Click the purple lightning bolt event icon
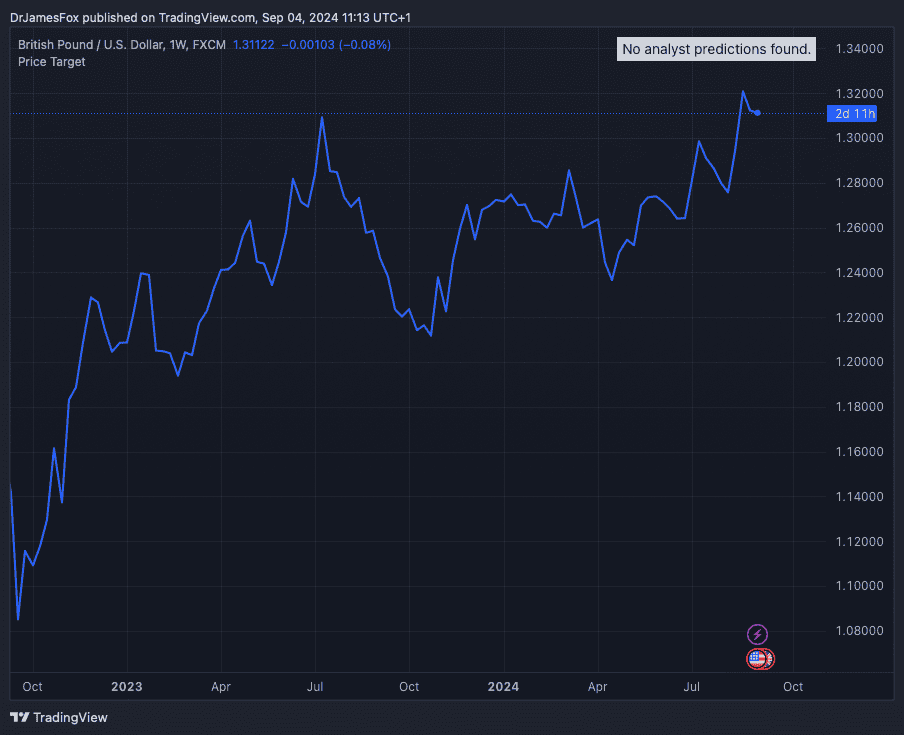Image resolution: width=904 pixels, height=735 pixels. [x=758, y=634]
